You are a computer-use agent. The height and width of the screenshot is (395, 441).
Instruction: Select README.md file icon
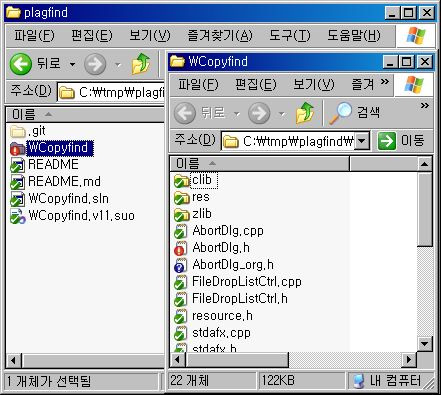pos(18,182)
